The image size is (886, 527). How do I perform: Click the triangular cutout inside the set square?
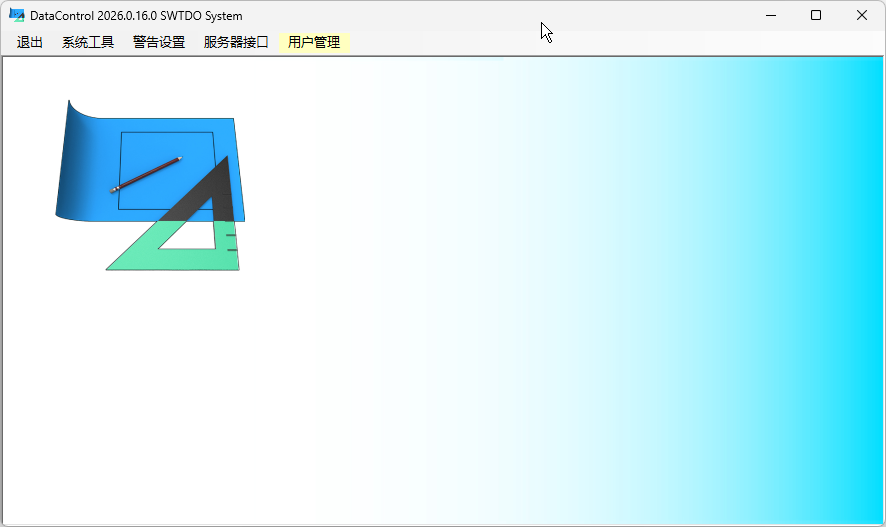(x=195, y=238)
